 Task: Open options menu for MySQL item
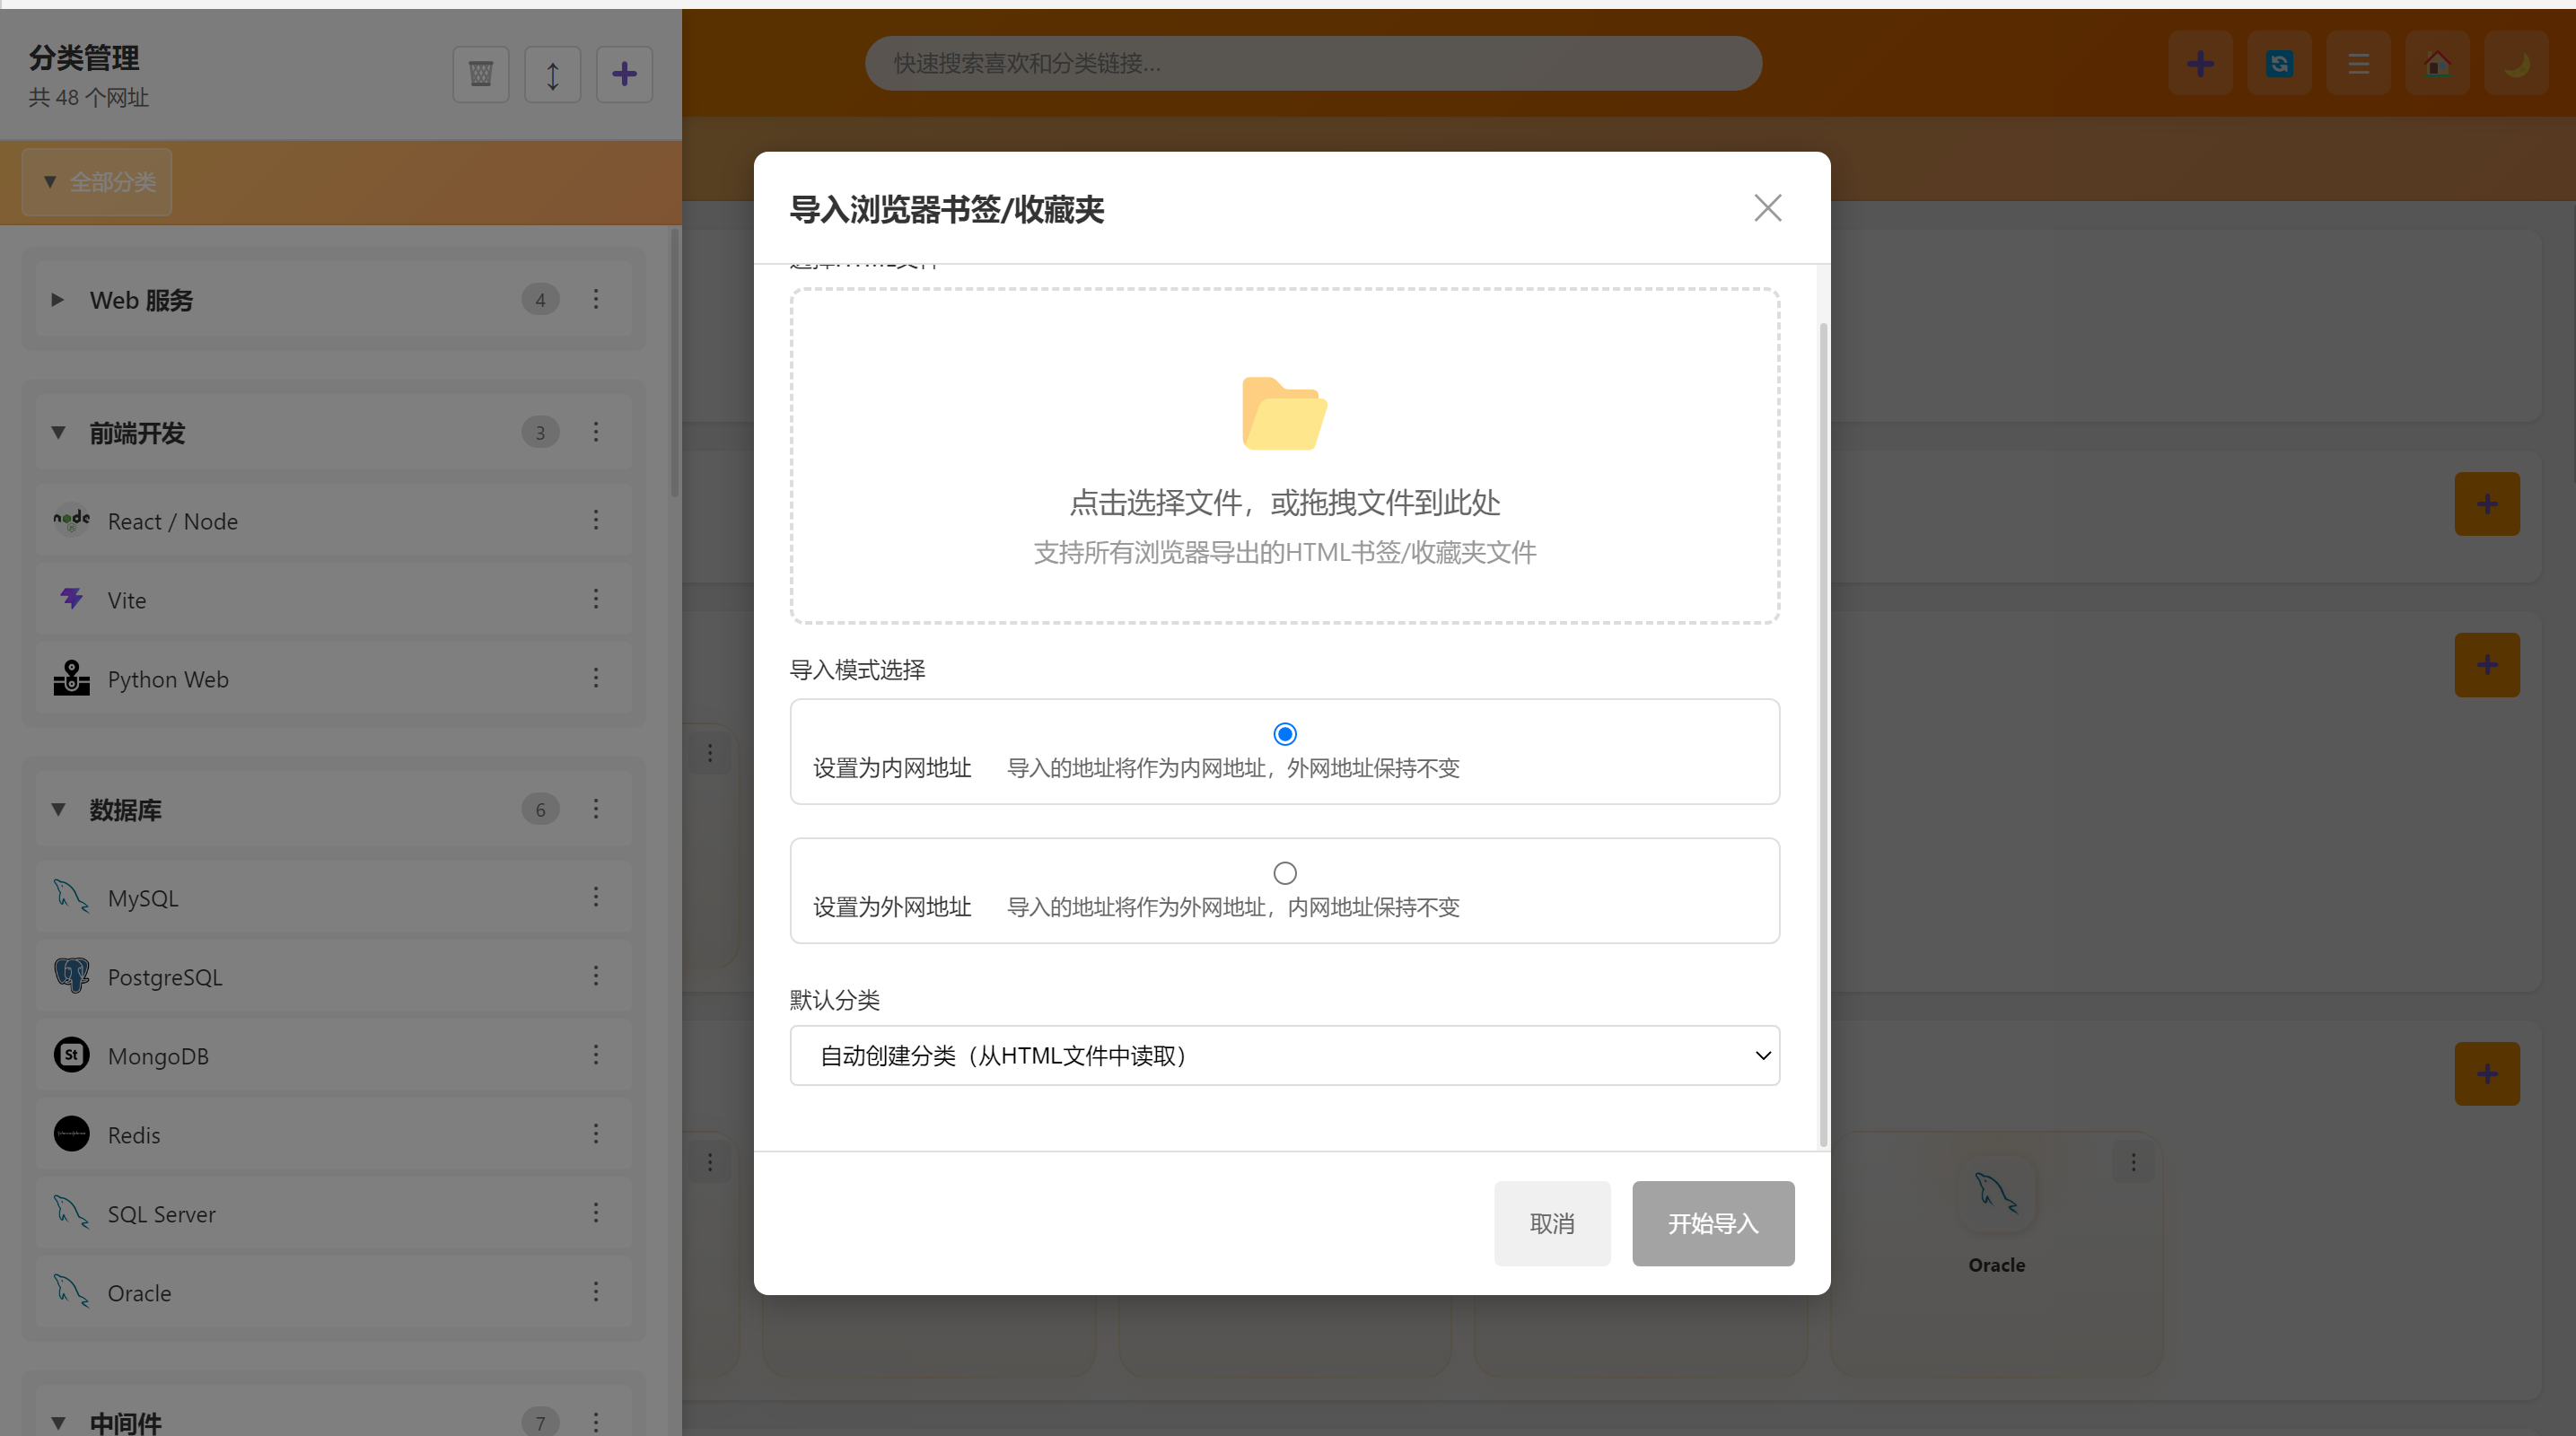(x=596, y=897)
